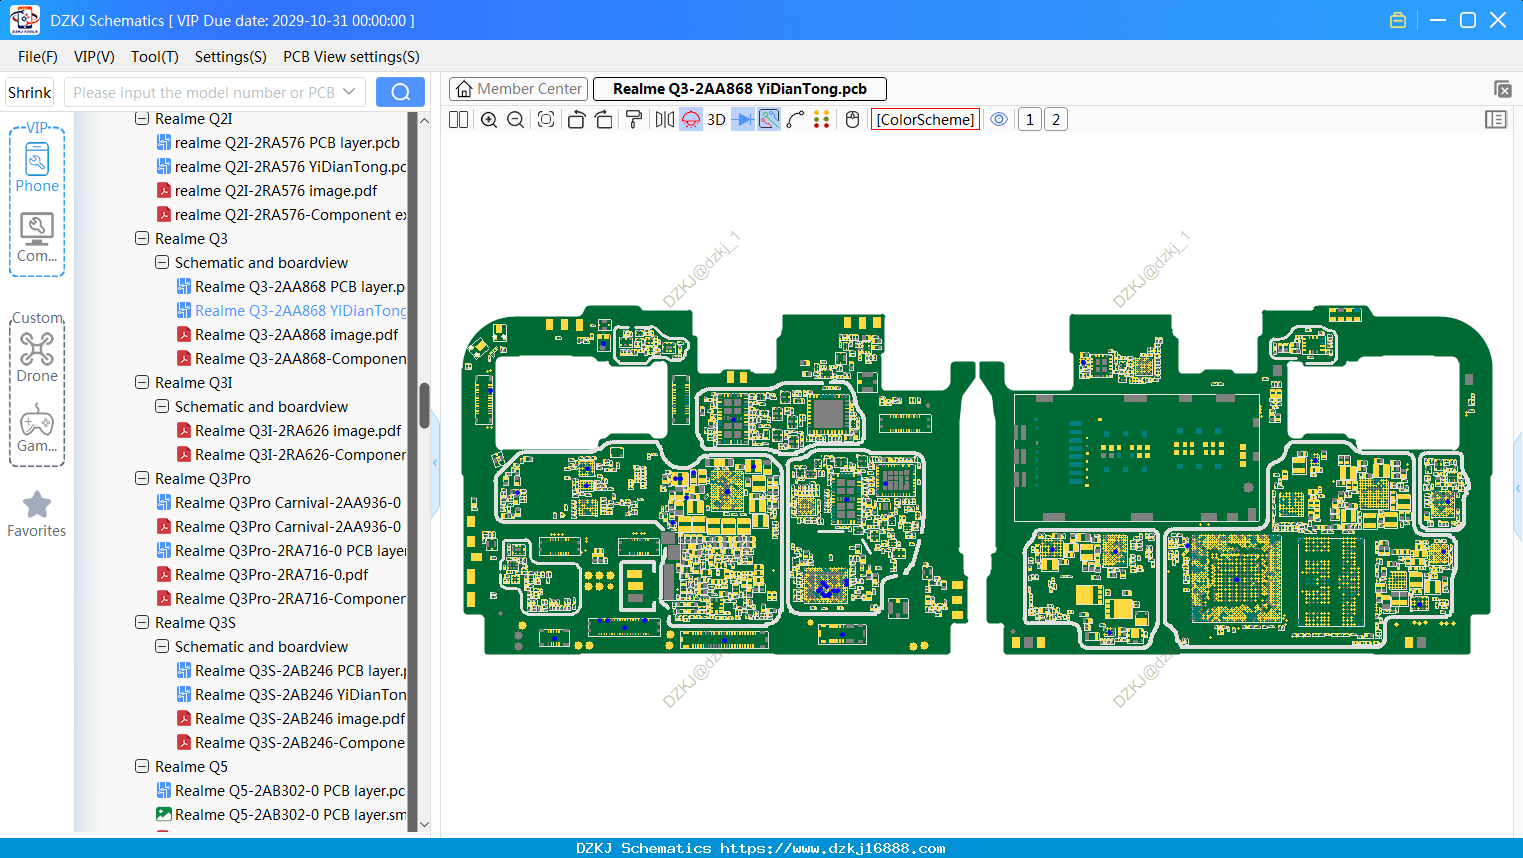Zoom in on the PCB view
The image size is (1523, 858).
(x=489, y=120)
